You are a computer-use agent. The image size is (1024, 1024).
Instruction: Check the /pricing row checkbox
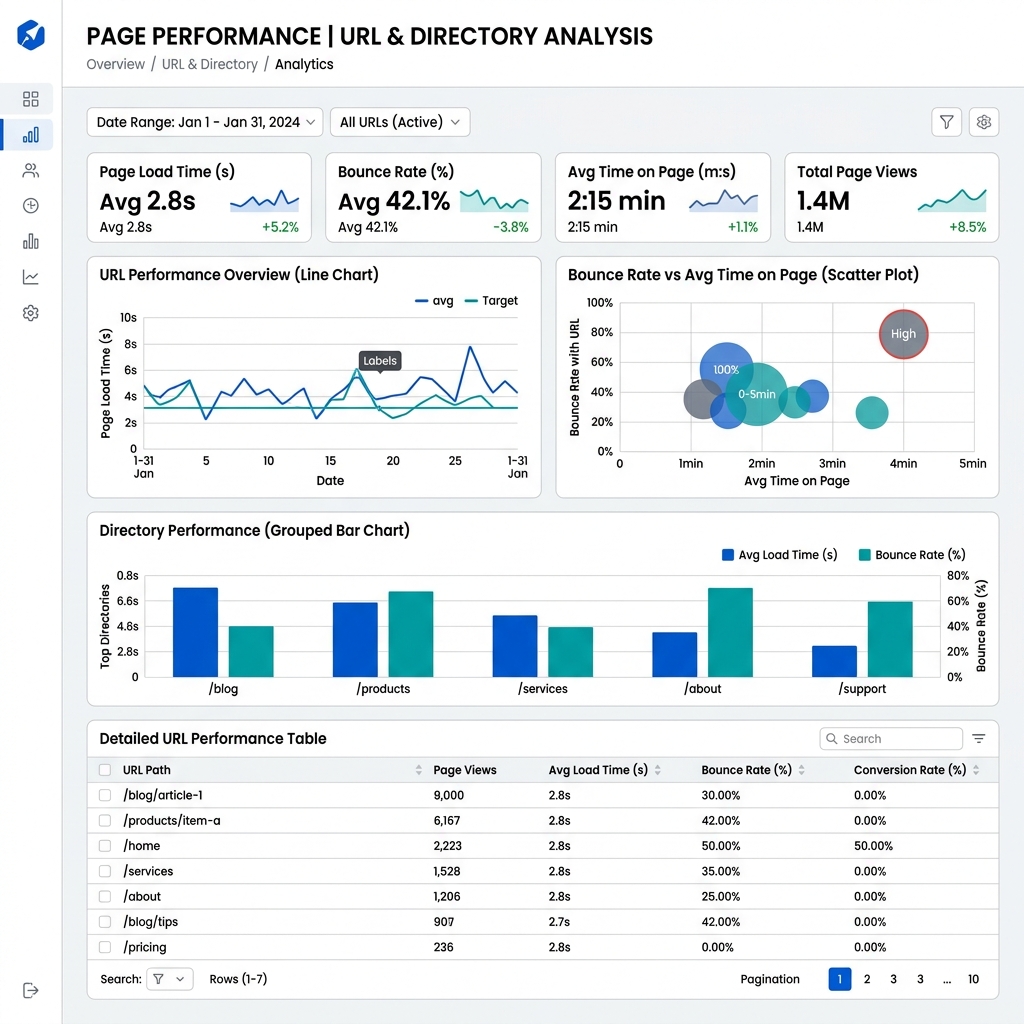pyautogui.click(x=104, y=947)
